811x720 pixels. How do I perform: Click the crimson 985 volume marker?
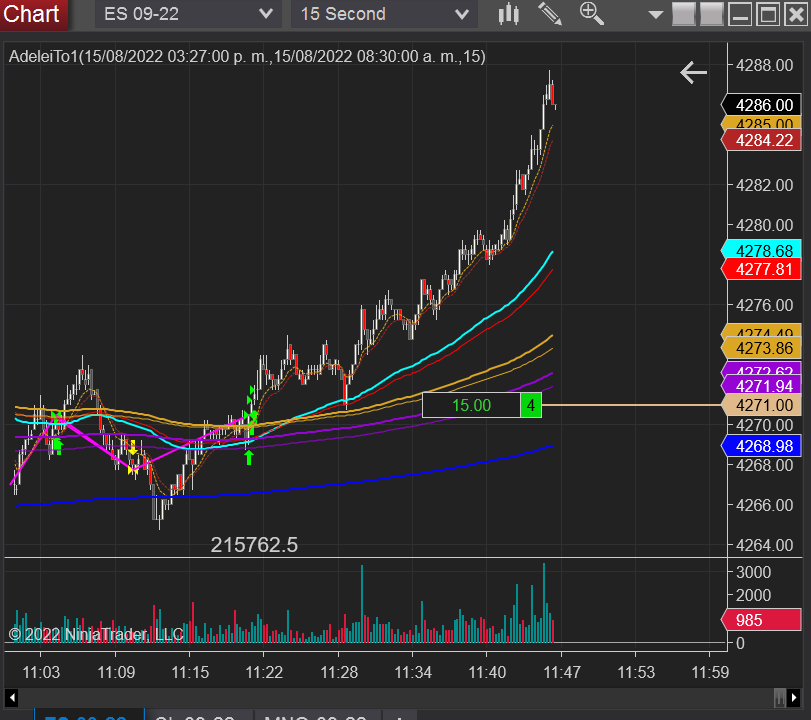pos(761,620)
